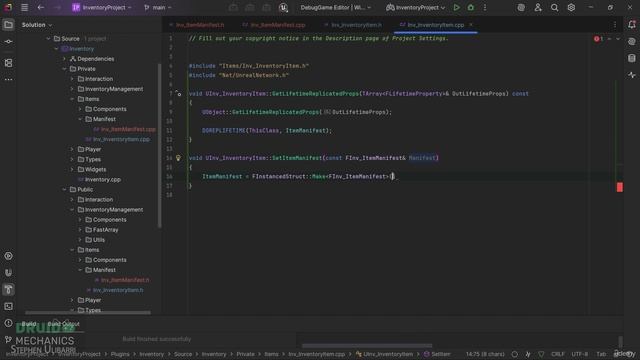Open the DebugGame Editor configuration dropdown

[x=335, y=7]
